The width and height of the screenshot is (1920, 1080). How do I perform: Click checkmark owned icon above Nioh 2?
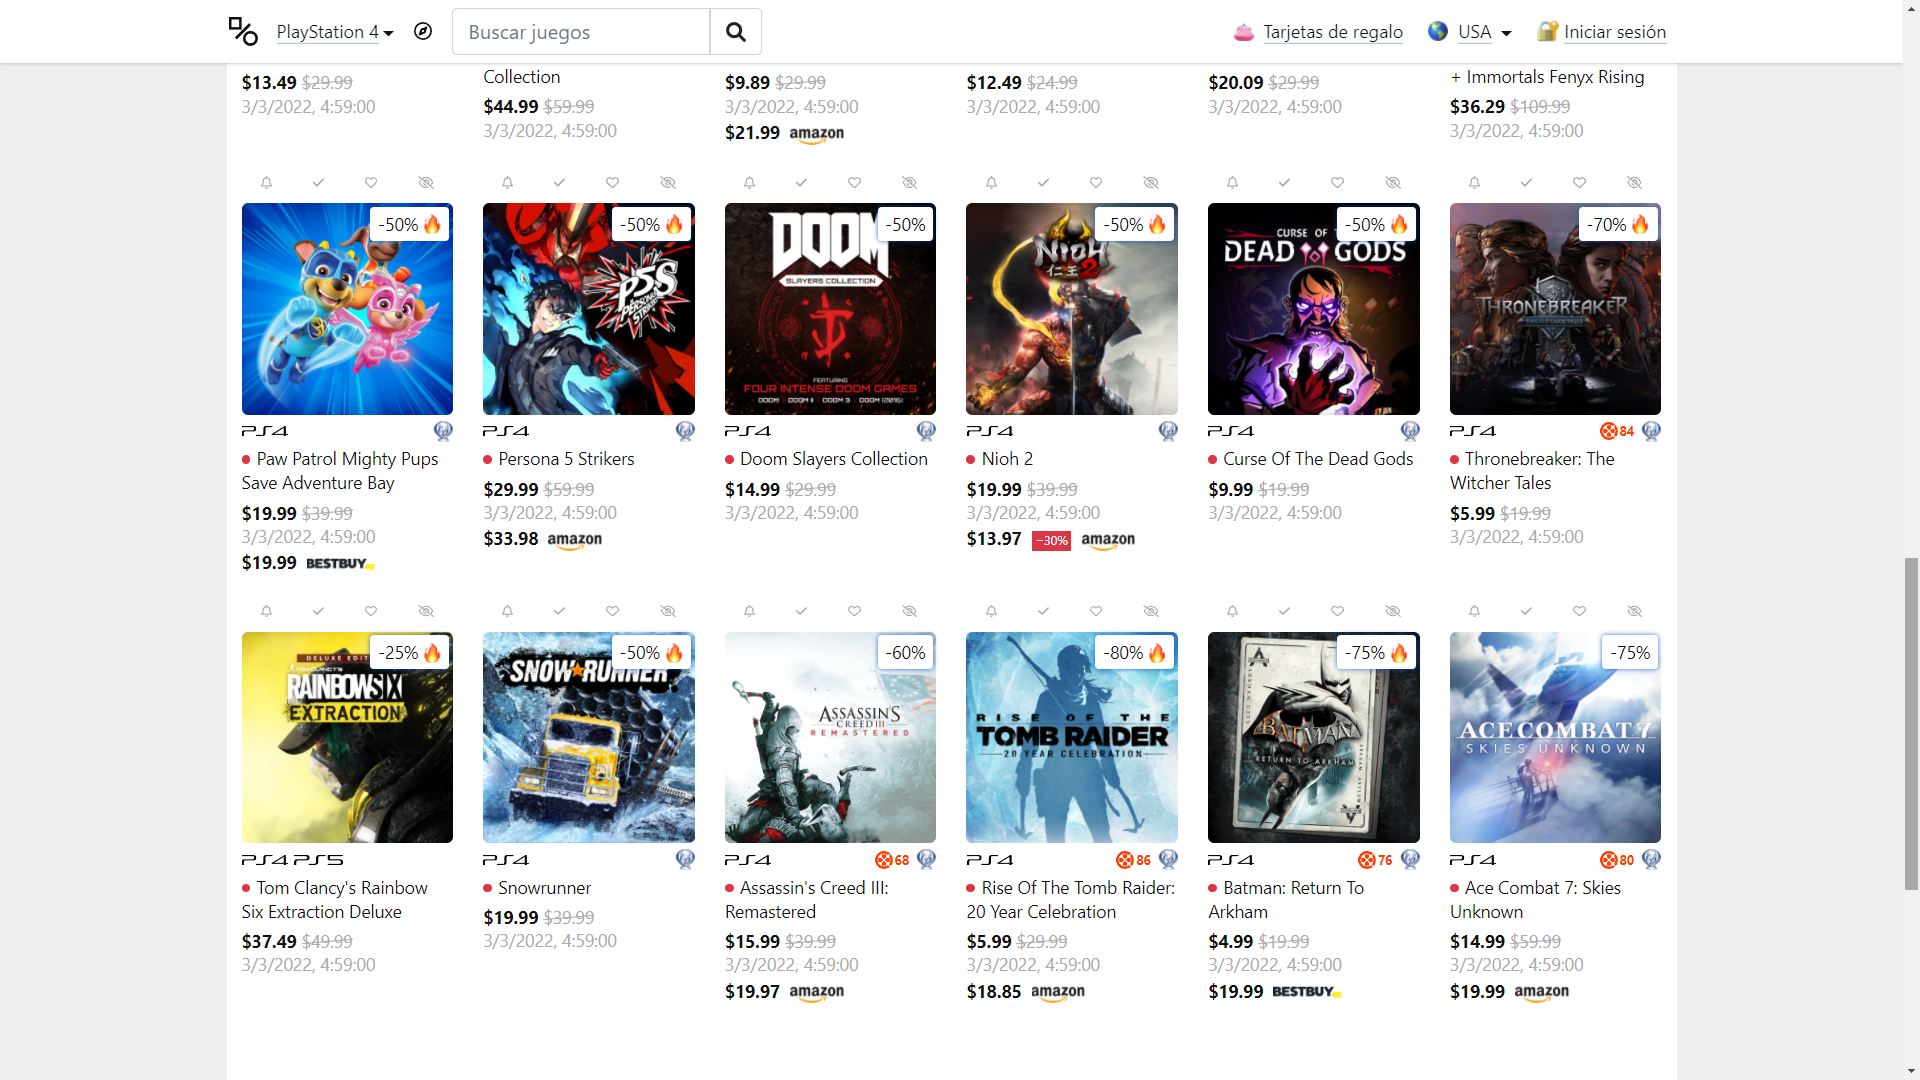click(x=1043, y=183)
